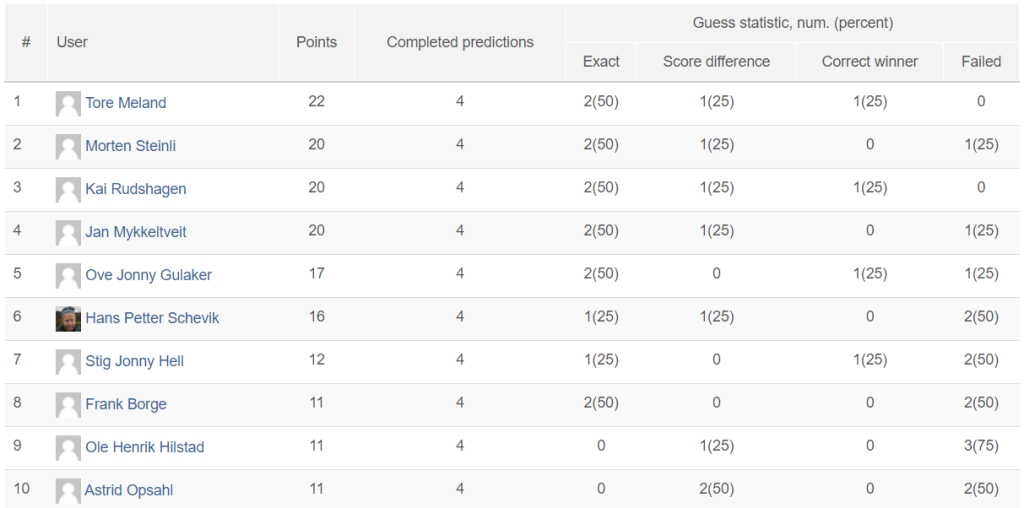The width and height of the screenshot is (1024, 508).
Task: Click Stig Jonny Hell's avatar icon
Action: tap(68, 362)
